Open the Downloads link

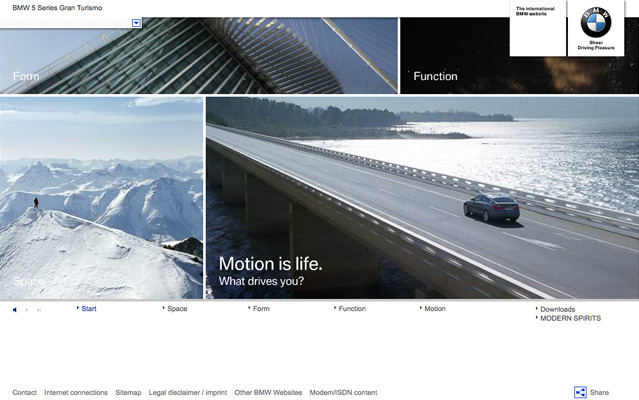point(557,310)
